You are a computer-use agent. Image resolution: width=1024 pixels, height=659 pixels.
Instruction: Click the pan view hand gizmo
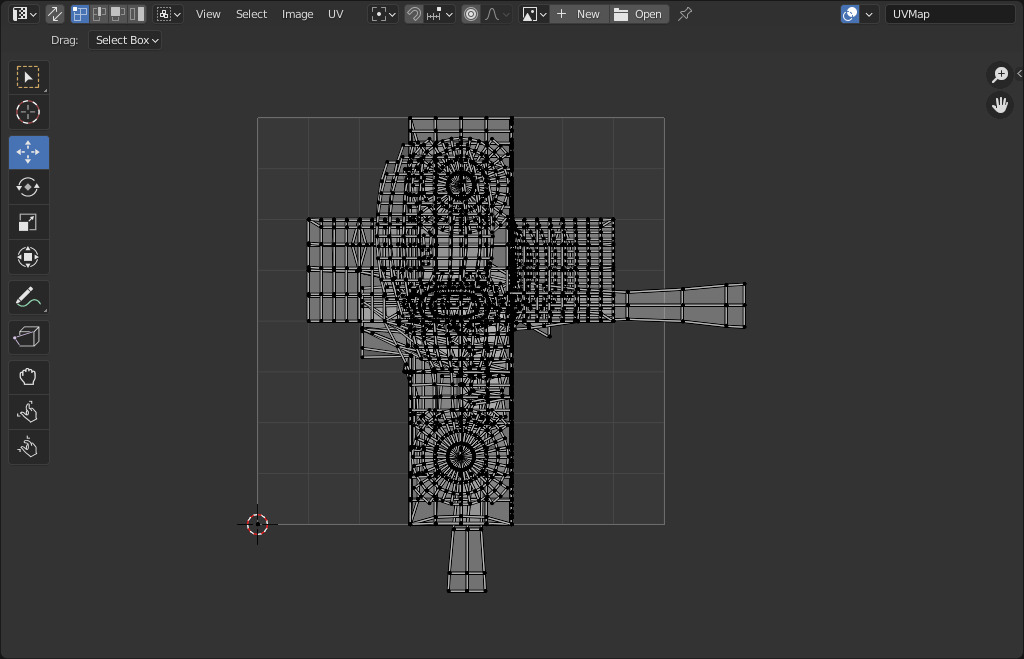[1000, 105]
